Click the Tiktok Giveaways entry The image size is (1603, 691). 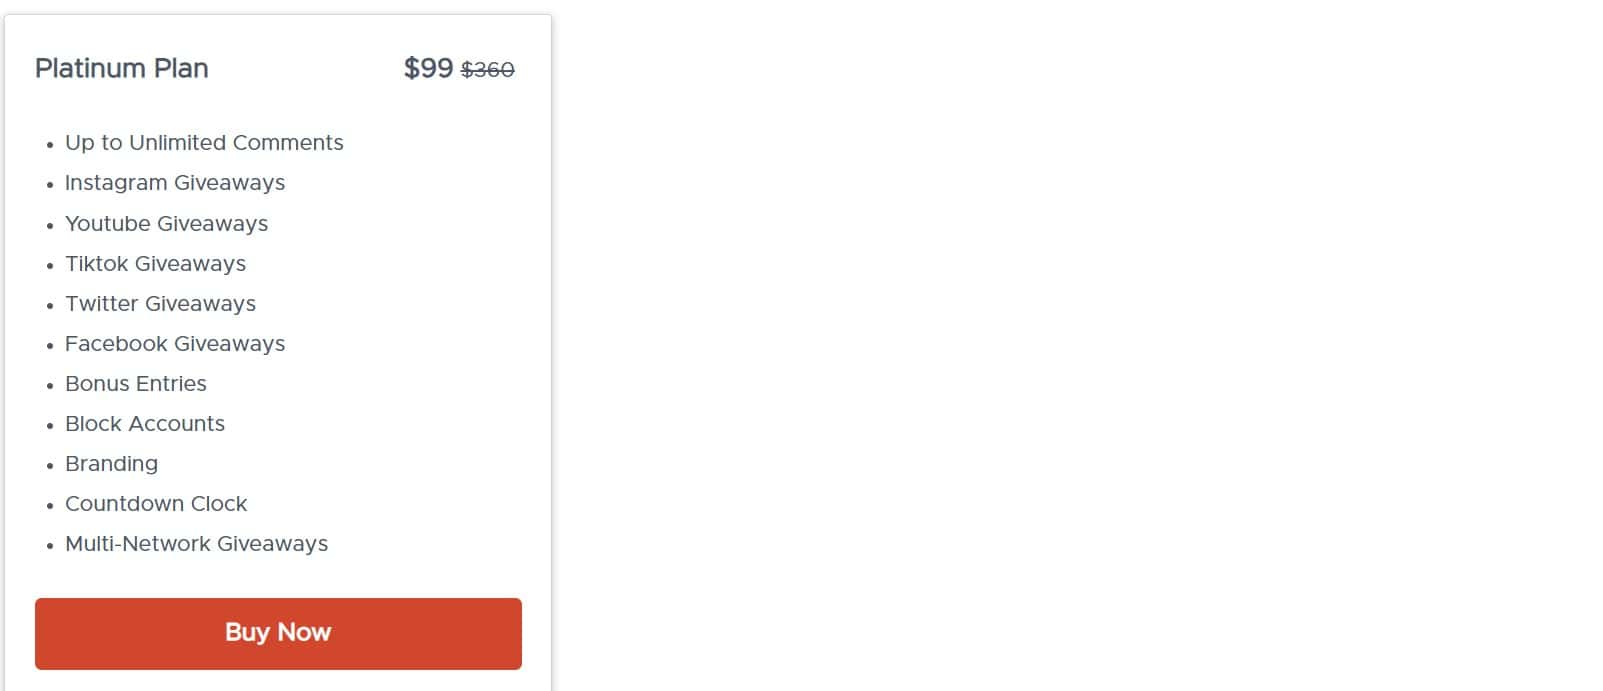coord(156,264)
